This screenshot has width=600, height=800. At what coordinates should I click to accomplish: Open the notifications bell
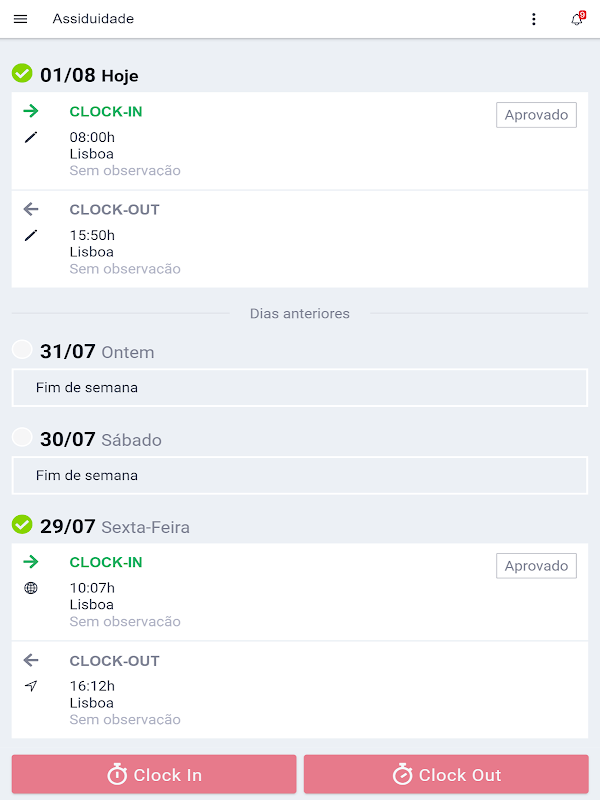577,19
